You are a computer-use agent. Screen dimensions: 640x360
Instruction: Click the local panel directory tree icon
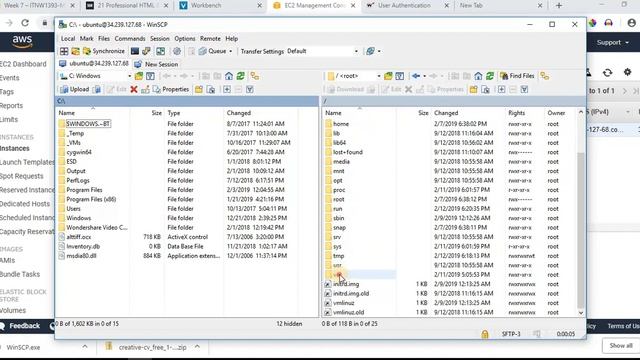coord(255,76)
